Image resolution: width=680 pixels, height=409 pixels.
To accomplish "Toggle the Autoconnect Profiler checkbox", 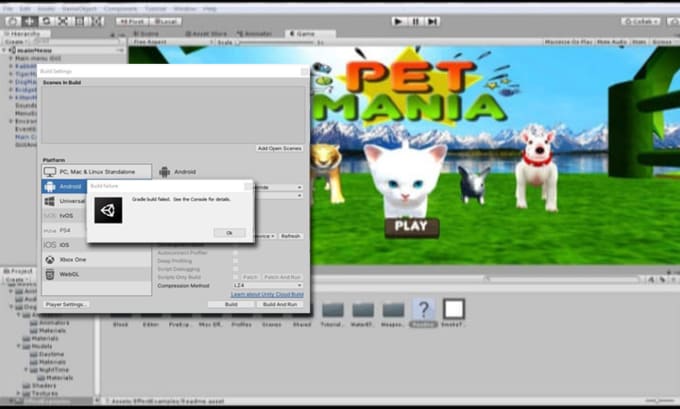I will click(x=235, y=253).
